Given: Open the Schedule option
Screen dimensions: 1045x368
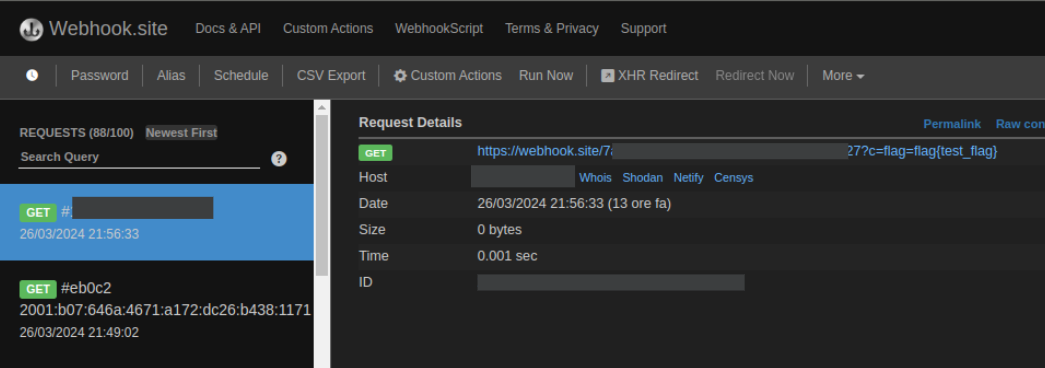Looking at the screenshot, I should pos(241,75).
